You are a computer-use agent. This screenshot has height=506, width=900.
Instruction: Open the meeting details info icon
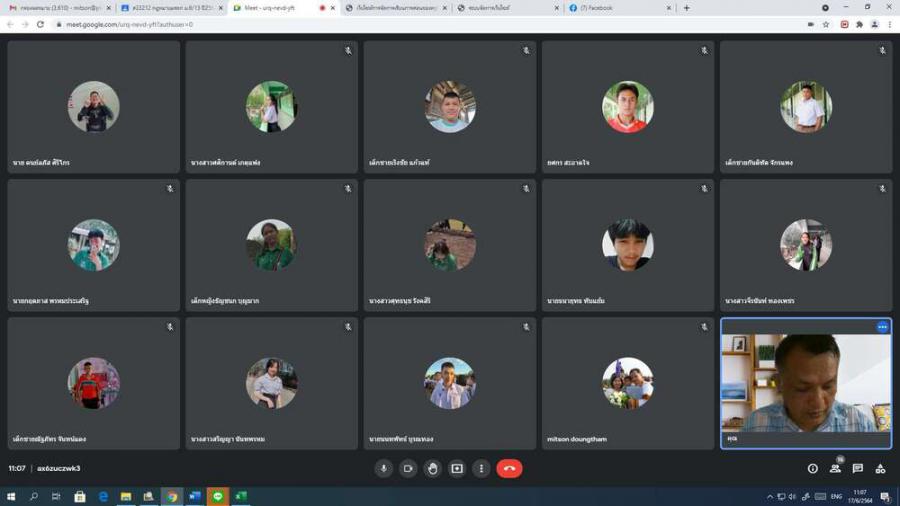pos(812,468)
